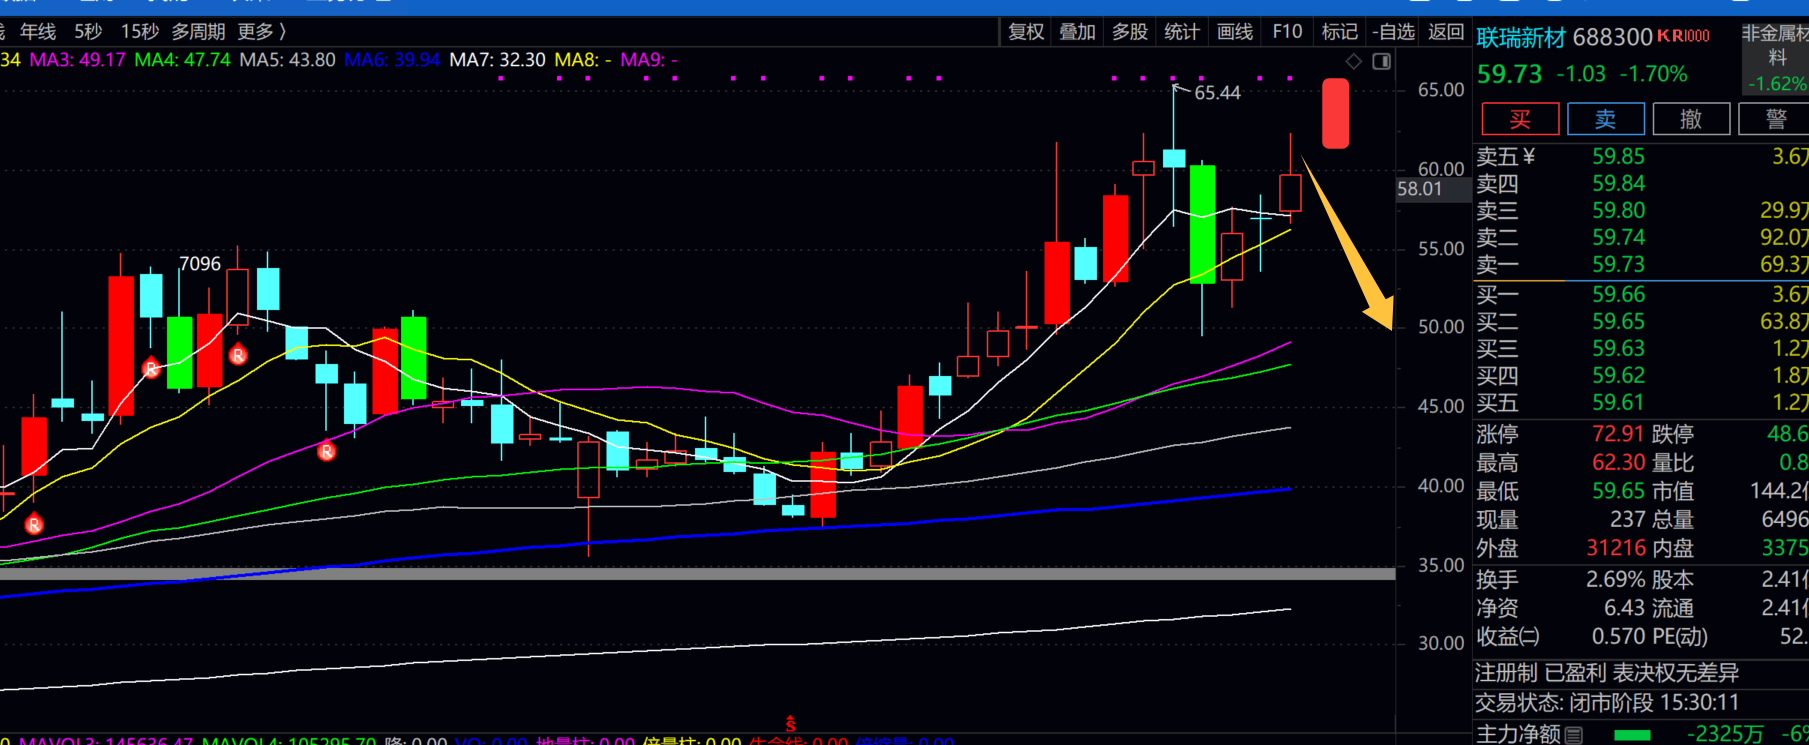
Task: Click the yellow arrow annotation on chart
Action: [x=1348, y=245]
